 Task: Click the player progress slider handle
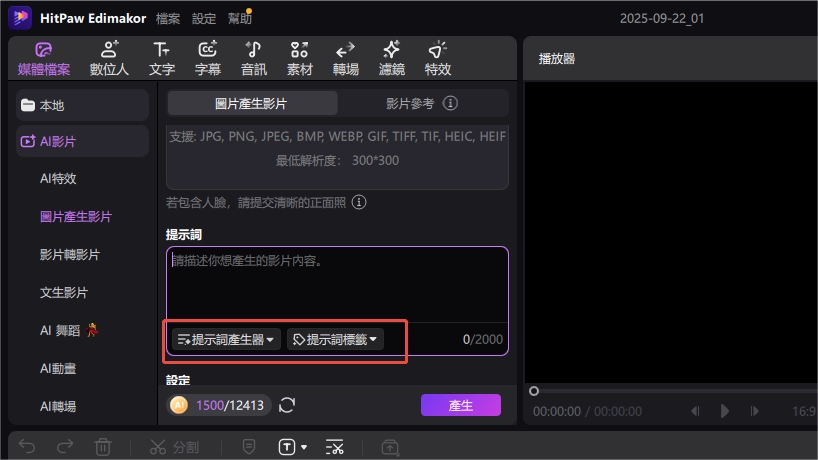pos(534,391)
